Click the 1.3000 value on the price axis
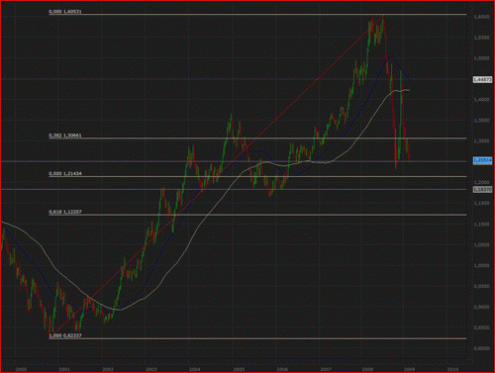This screenshot has width=495, height=373. coord(482,141)
